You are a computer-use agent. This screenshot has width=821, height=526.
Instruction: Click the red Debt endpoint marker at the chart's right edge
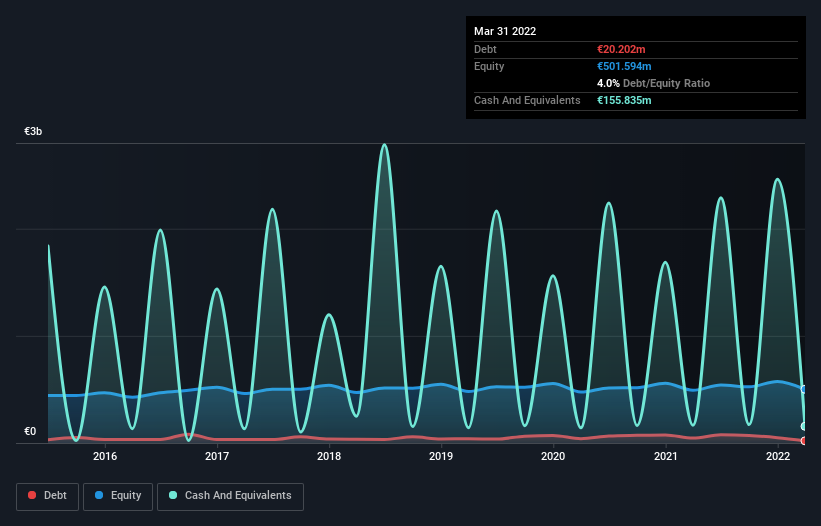click(x=804, y=440)
